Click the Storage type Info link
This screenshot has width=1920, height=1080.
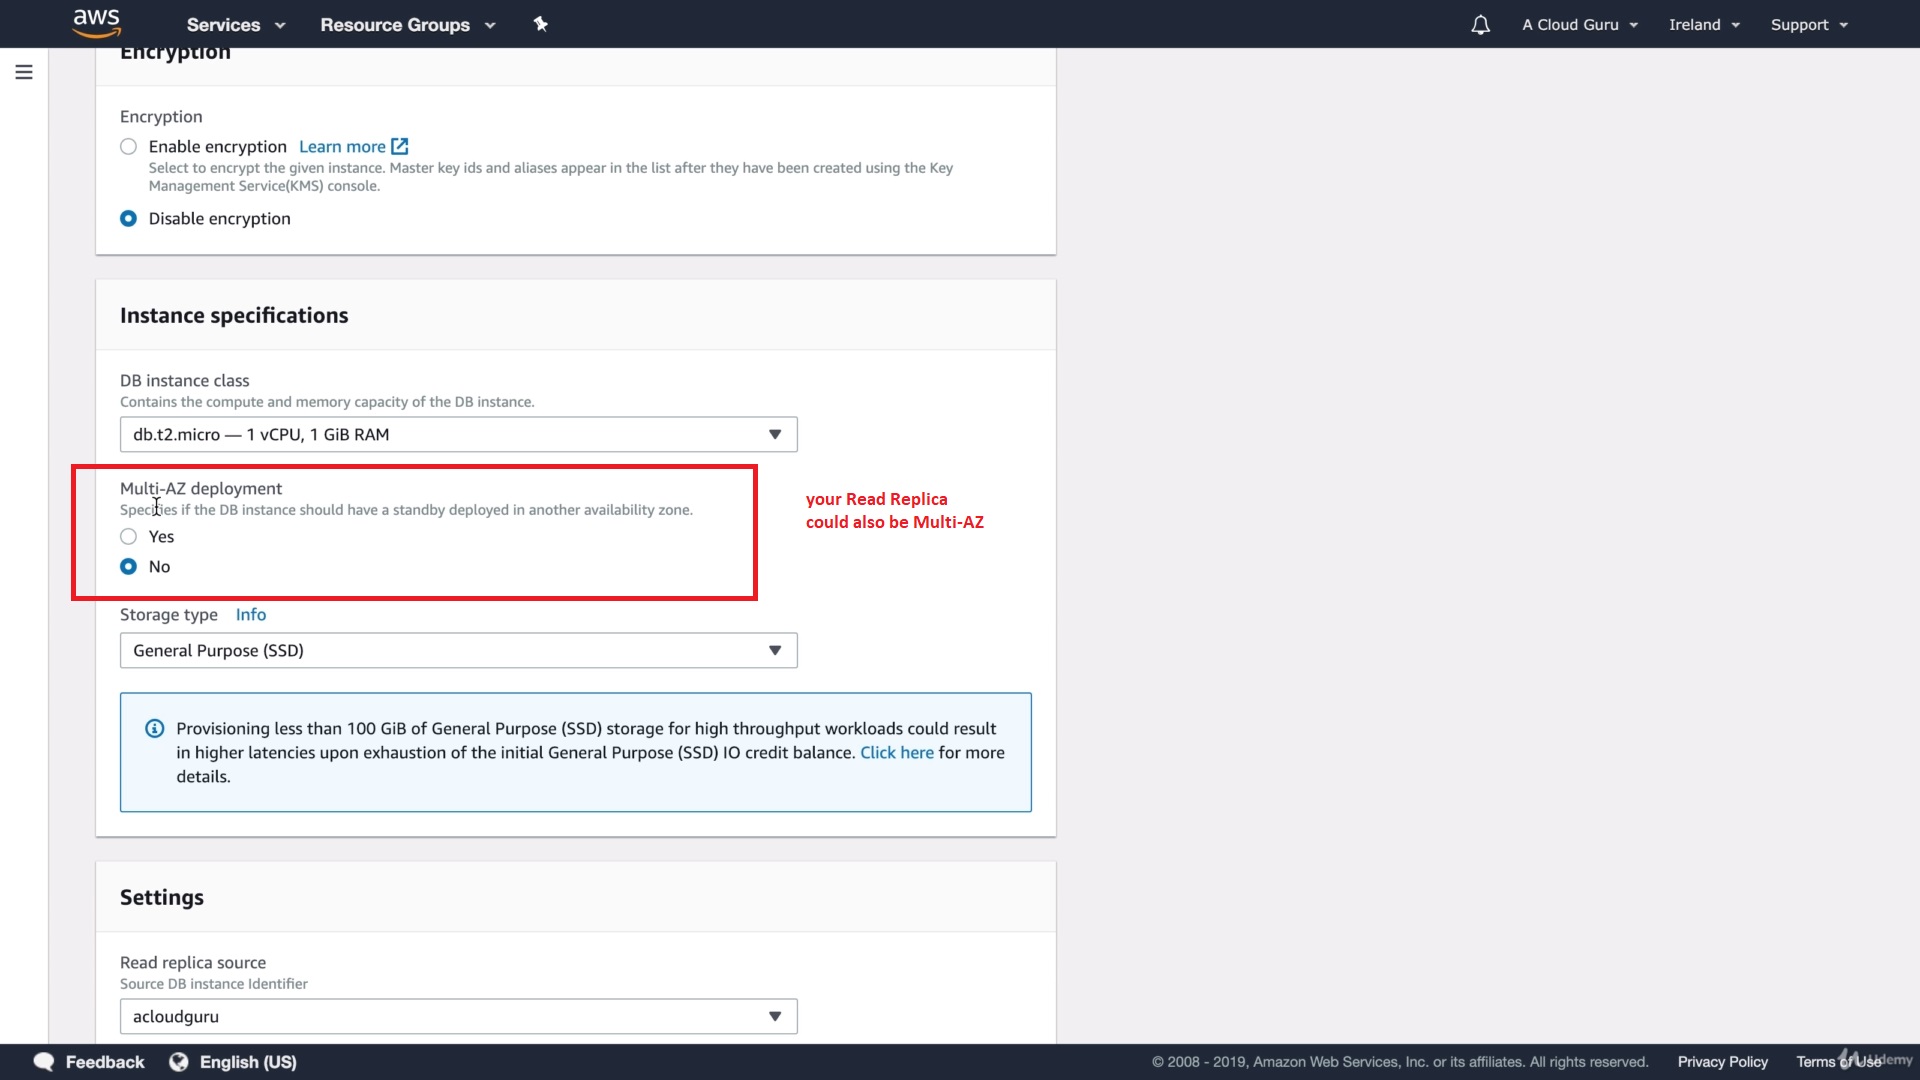tap(250, 614)
